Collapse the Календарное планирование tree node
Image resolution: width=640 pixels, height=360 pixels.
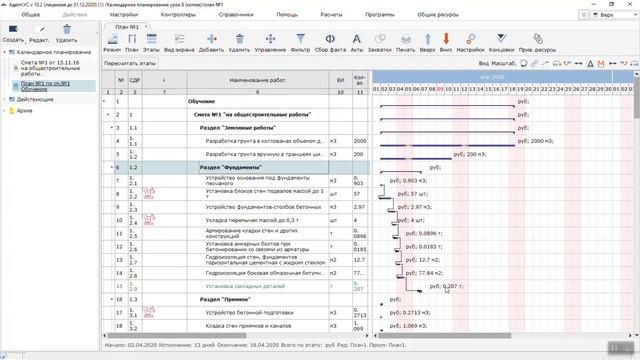coord(5,52)
